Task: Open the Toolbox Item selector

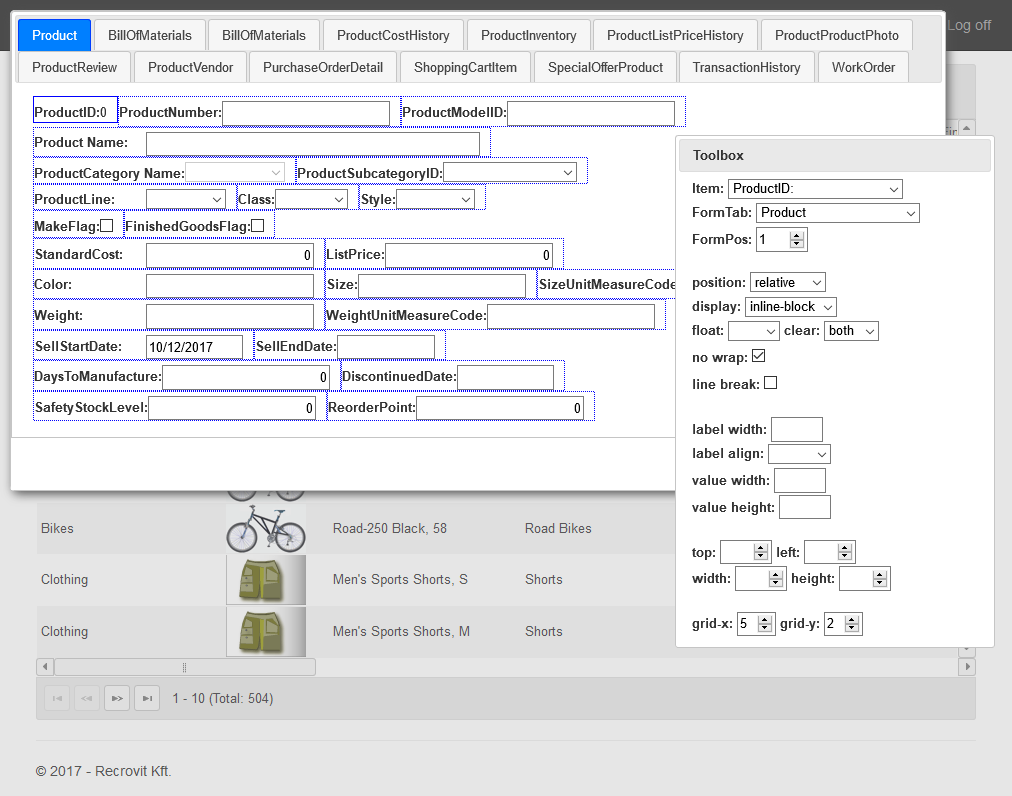Action: [815, 189]
